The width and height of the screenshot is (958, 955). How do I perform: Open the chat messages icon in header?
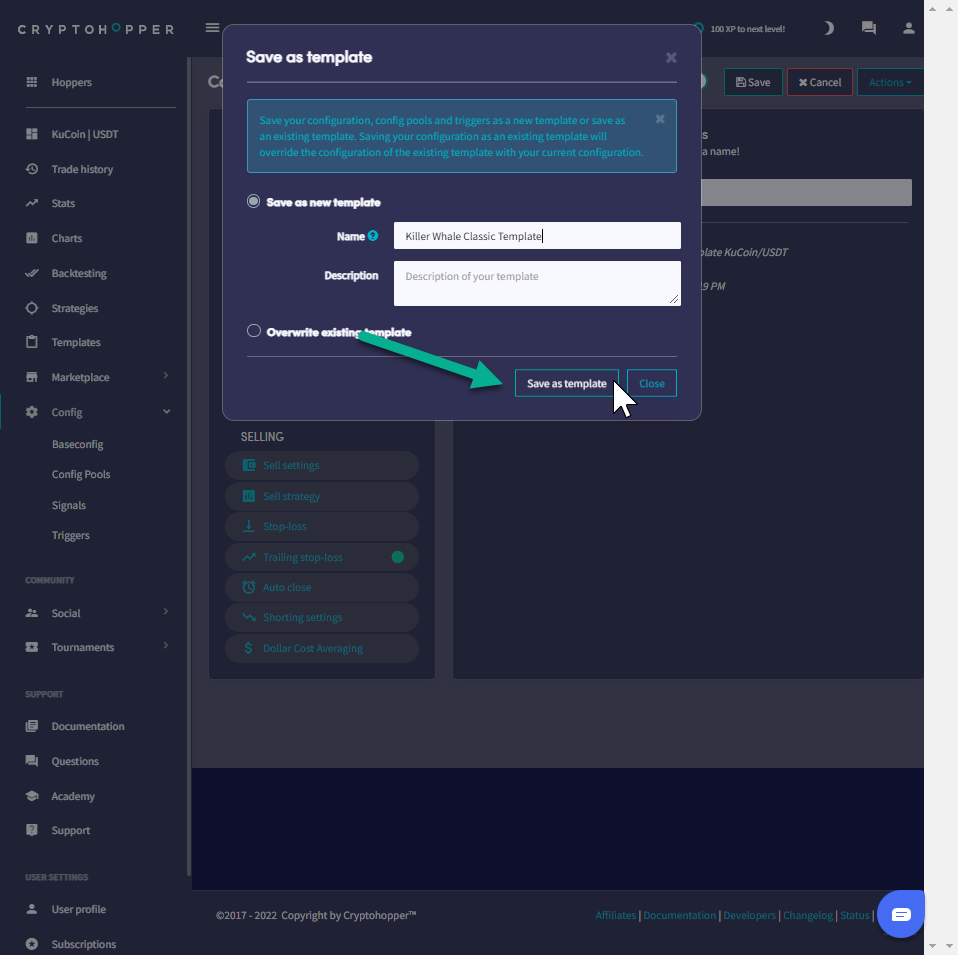click(868, 28)
